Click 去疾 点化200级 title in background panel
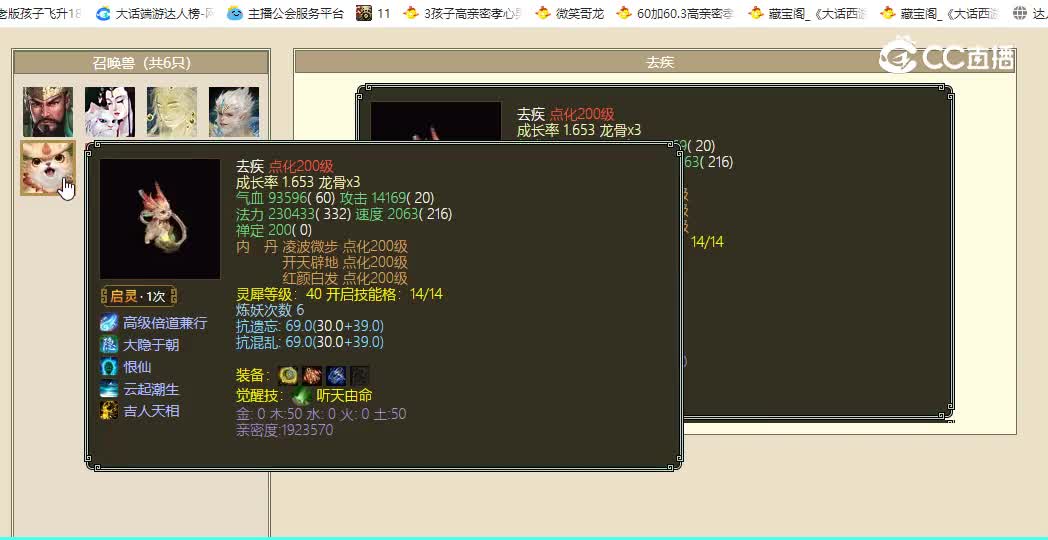 [x=565, y=114]
